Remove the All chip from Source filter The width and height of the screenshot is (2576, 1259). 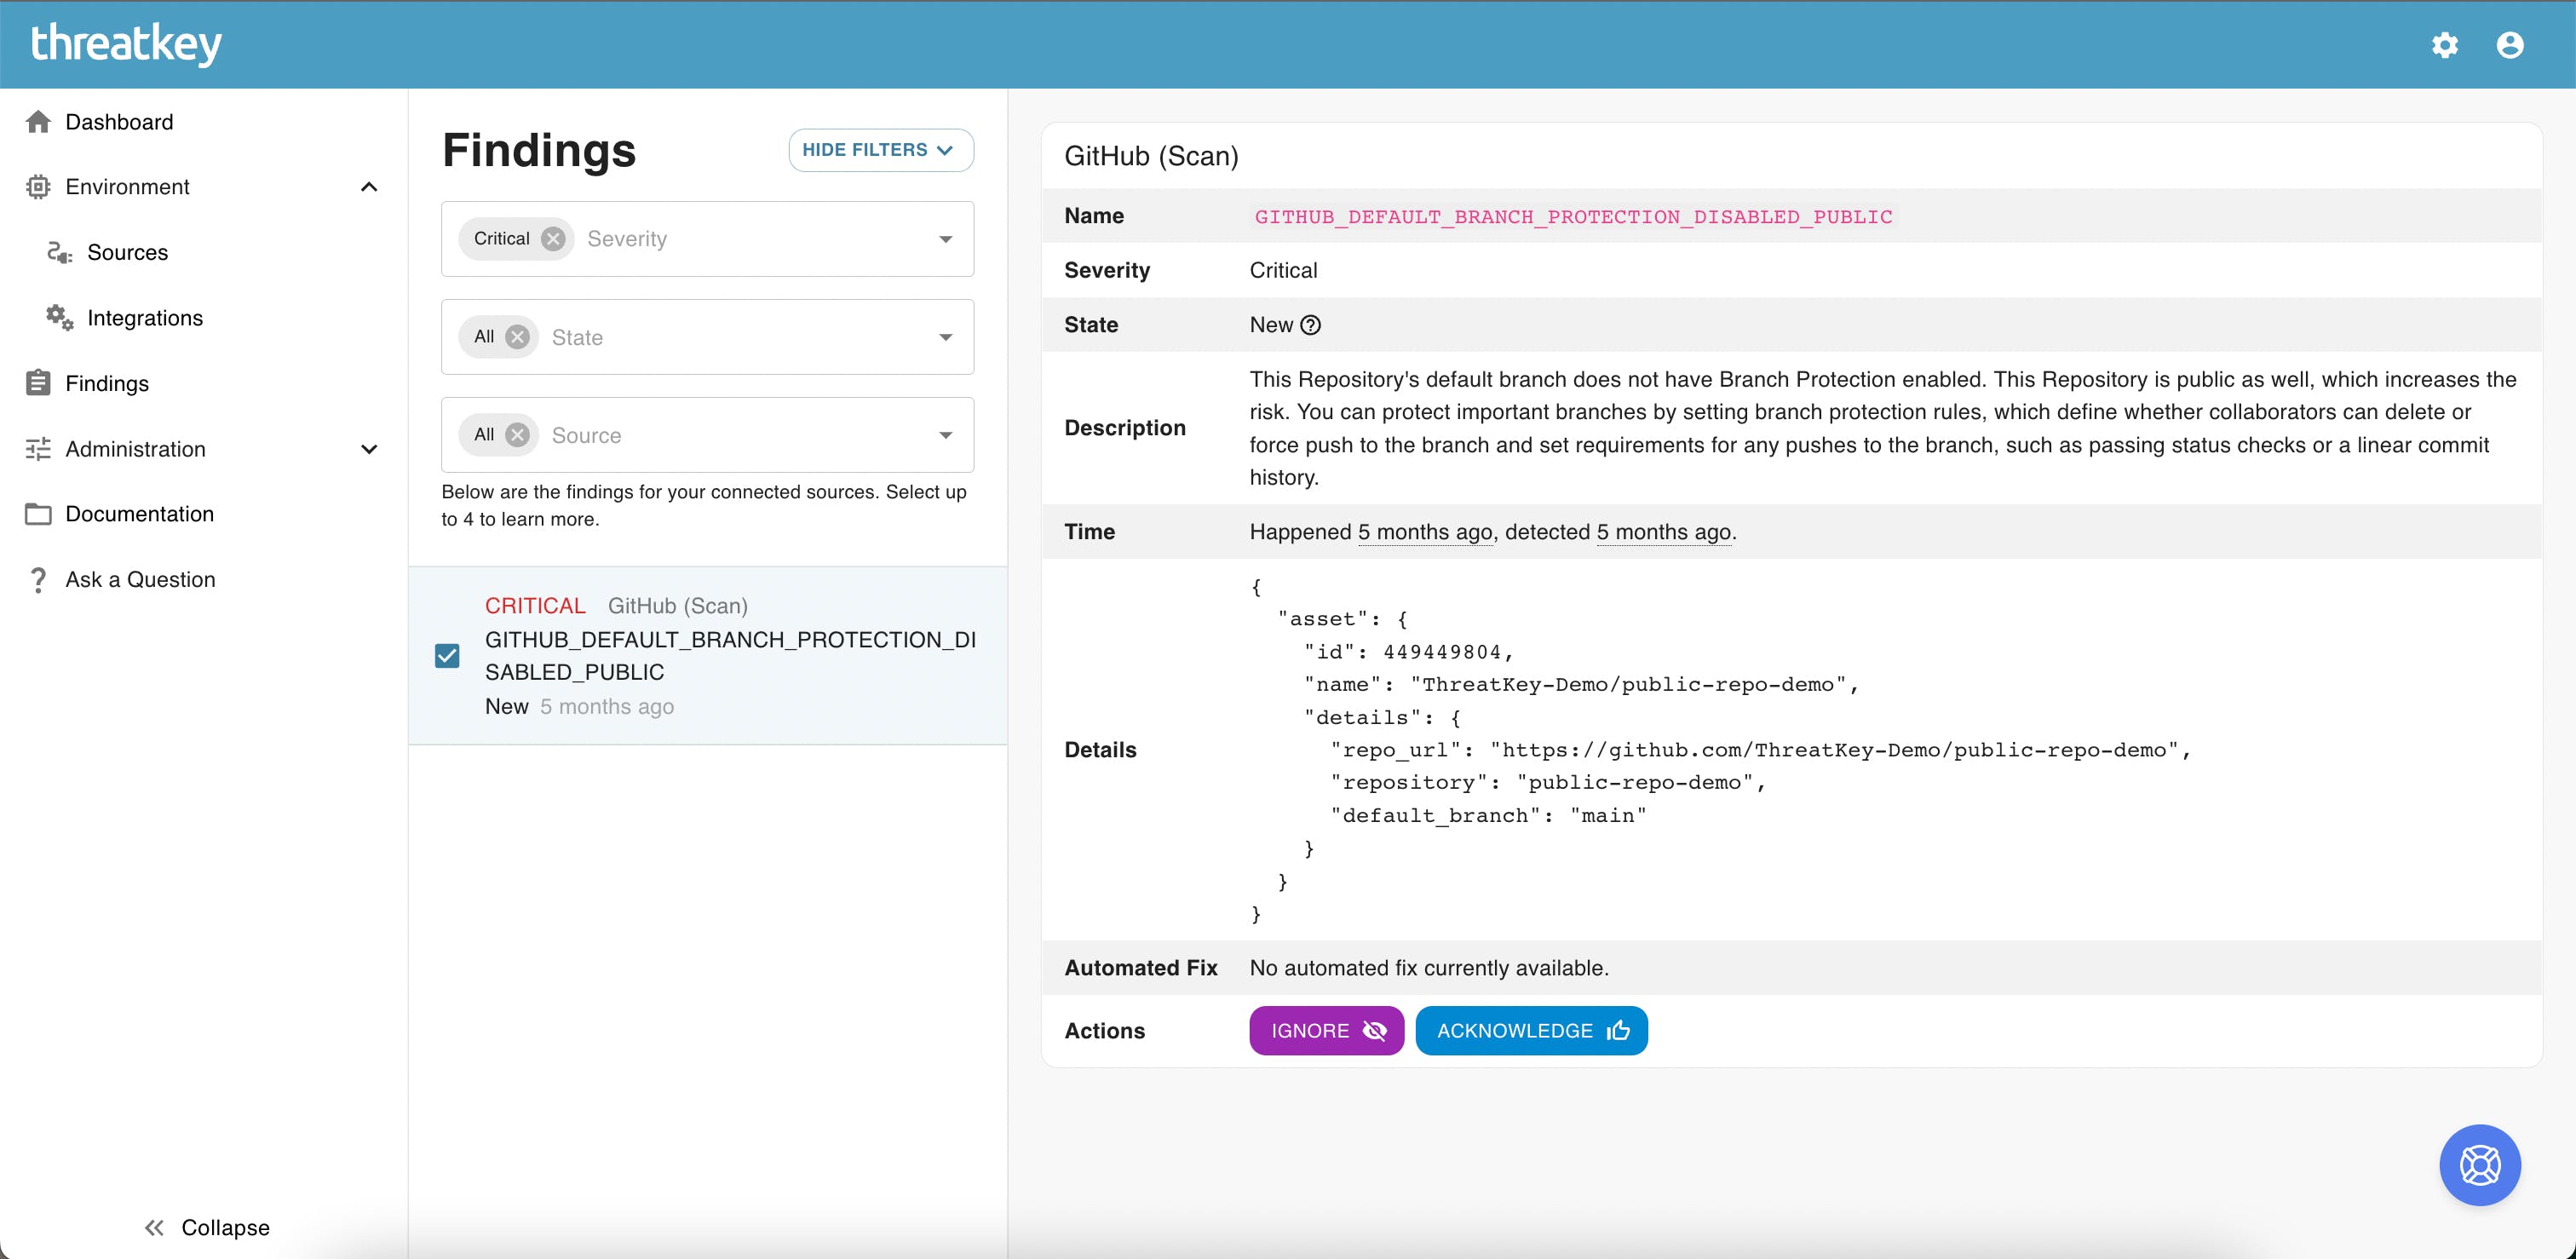click(517, 435)
